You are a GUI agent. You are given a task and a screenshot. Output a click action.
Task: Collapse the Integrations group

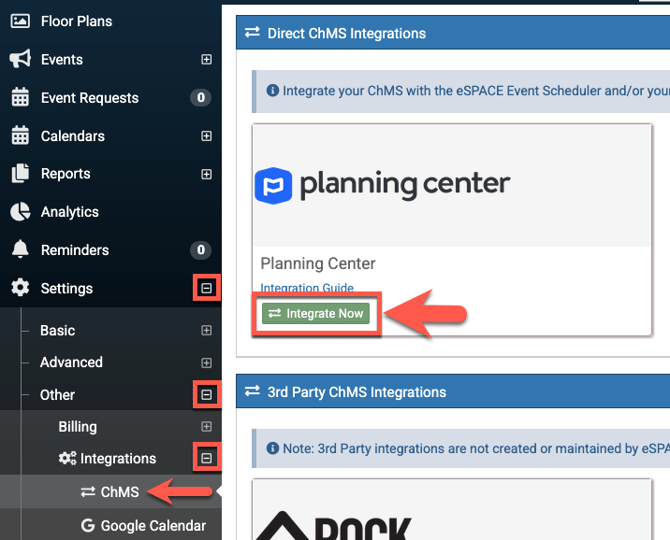tap(206, 459)
